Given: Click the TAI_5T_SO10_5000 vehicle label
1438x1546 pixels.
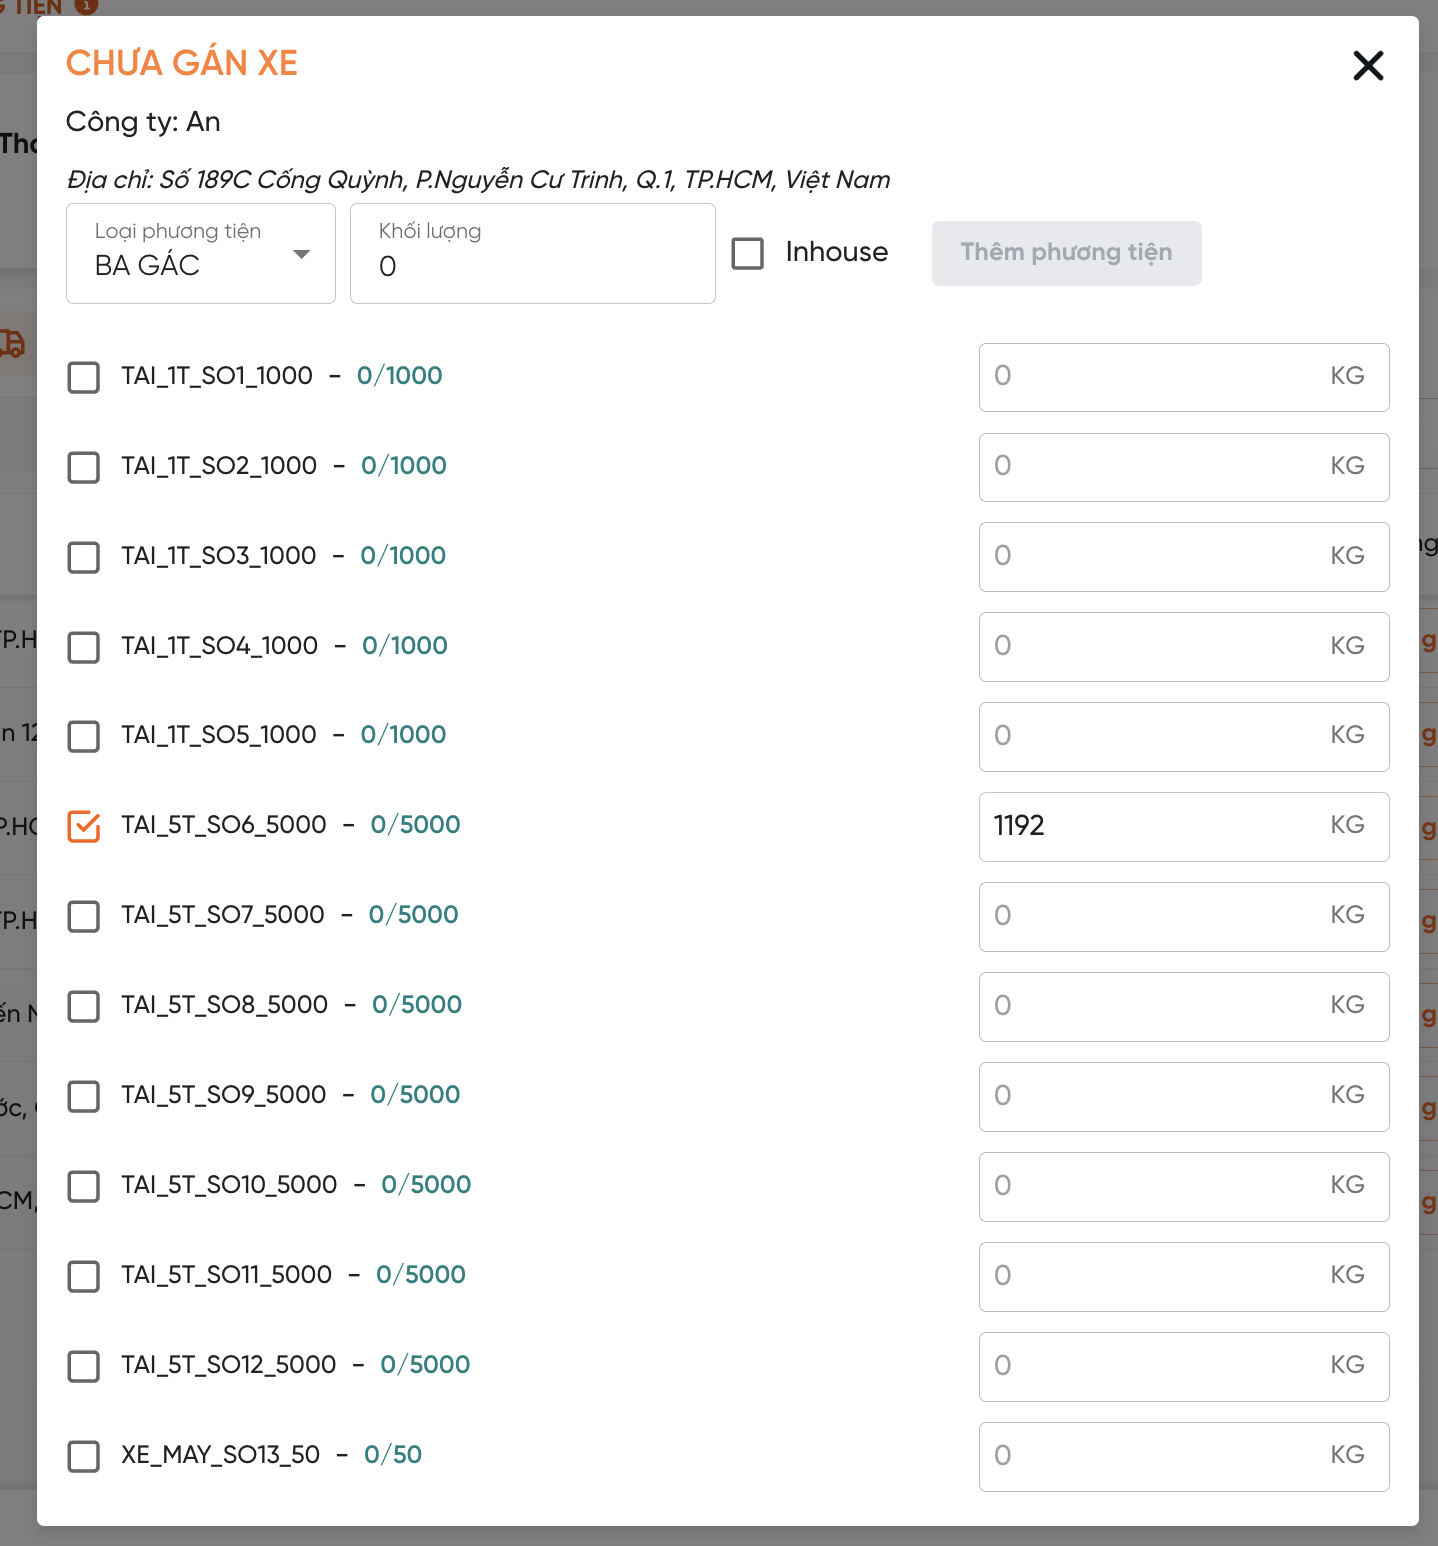Looking at the screenshot, I should click(229, 1185).
